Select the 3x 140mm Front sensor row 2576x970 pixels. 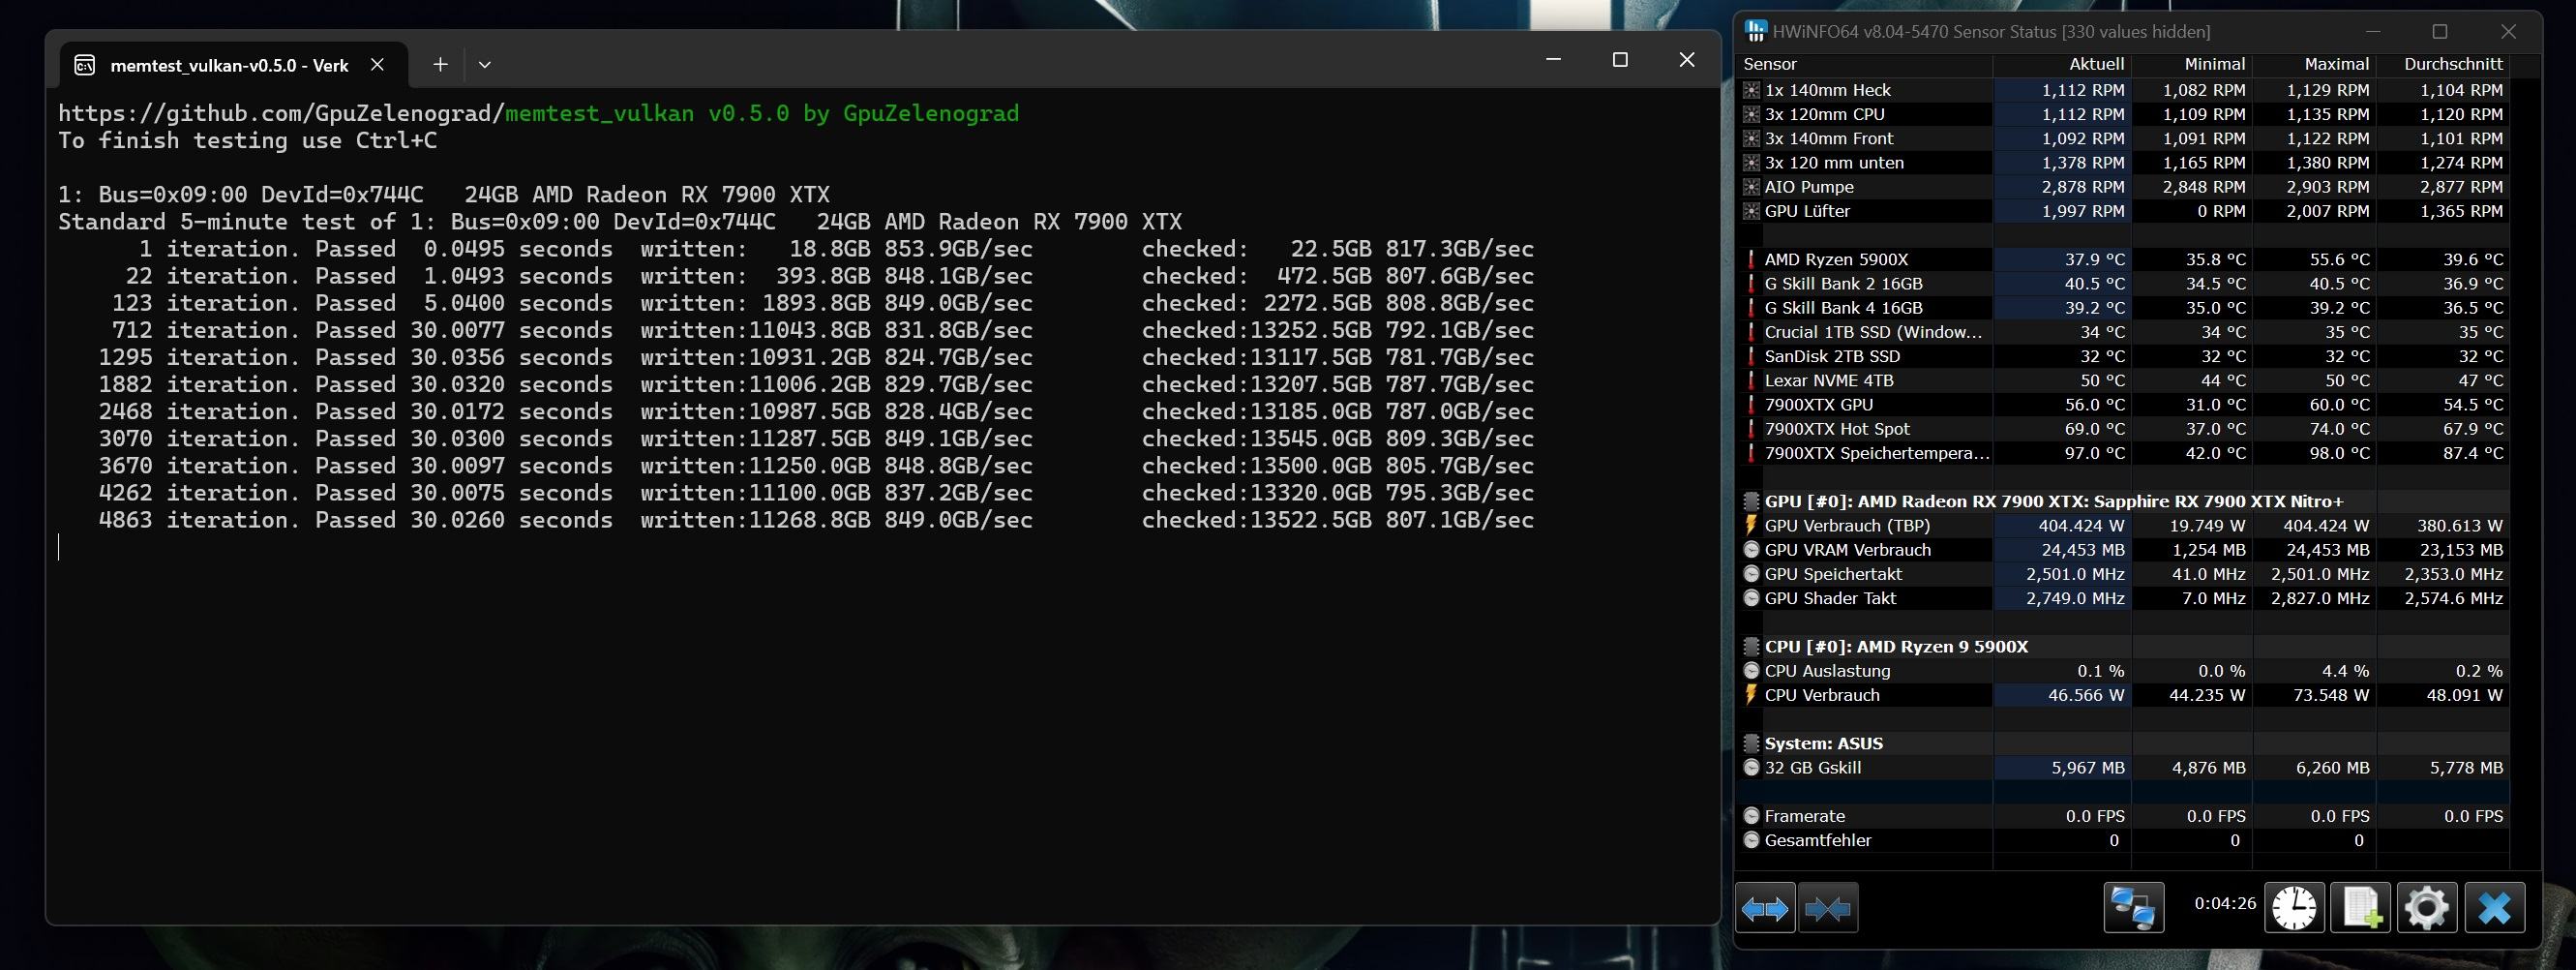click(x=2124, y=138)
